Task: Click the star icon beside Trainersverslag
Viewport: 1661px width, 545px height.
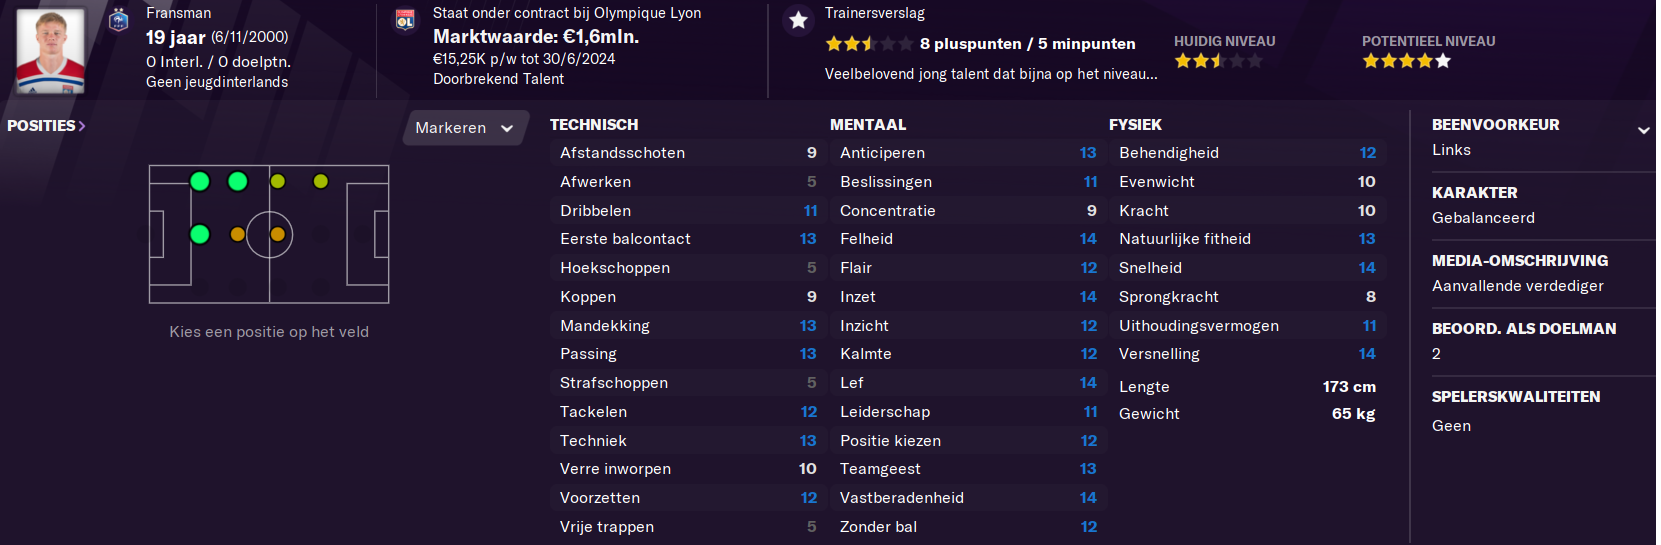Action: click(x=798, y=20)
